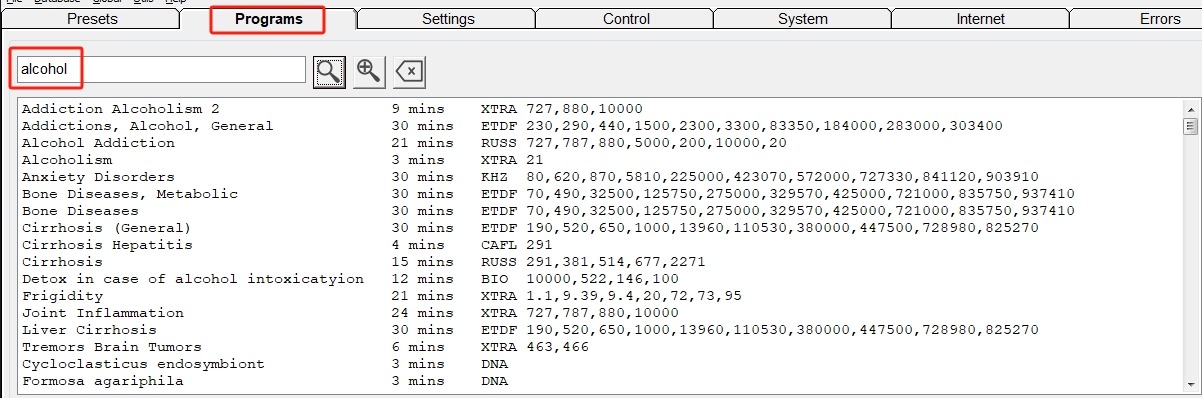Click the magnifier-plus extended search icon
Viewport: 1202px width, 398px height.
click(369, 71)
